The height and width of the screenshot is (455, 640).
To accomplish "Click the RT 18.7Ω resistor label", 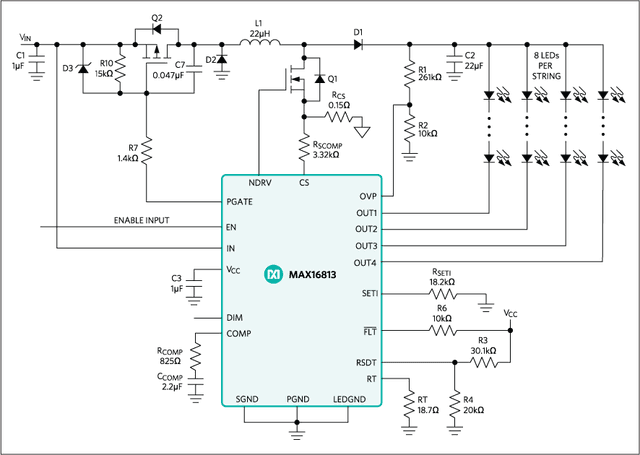I will click(428, 405).
